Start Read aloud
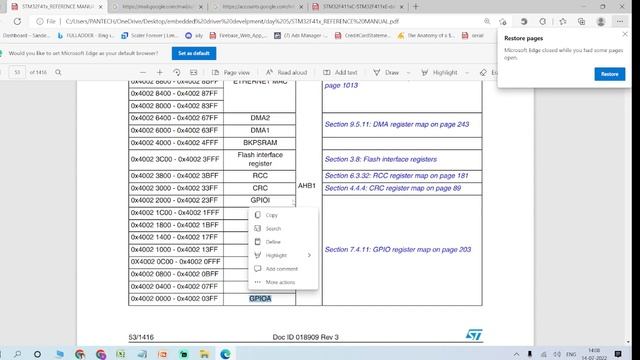 click(286, 72)
